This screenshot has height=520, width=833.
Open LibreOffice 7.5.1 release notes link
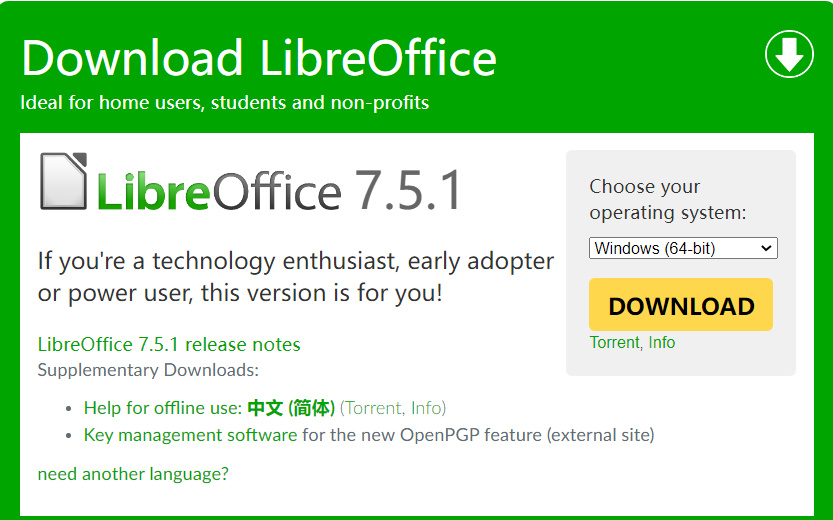coord(169,345)
